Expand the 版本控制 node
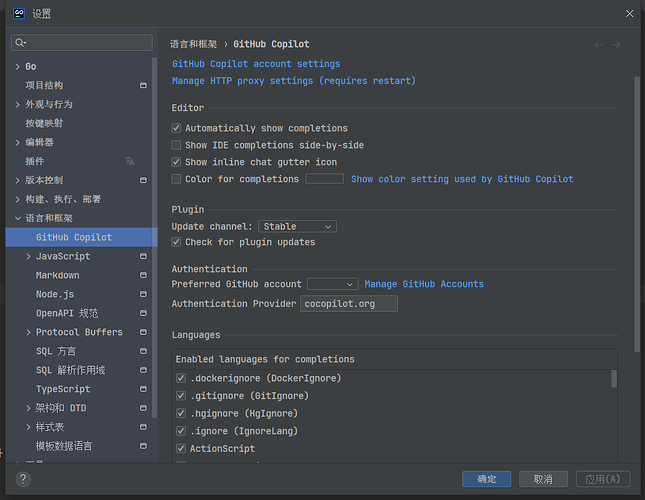Screen dimensions: 645x500 pyautogui.click(x=18, y=180)
